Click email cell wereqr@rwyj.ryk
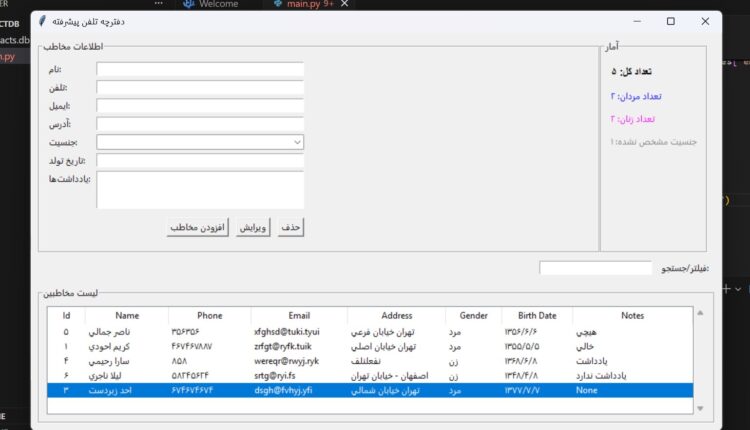 286,361
